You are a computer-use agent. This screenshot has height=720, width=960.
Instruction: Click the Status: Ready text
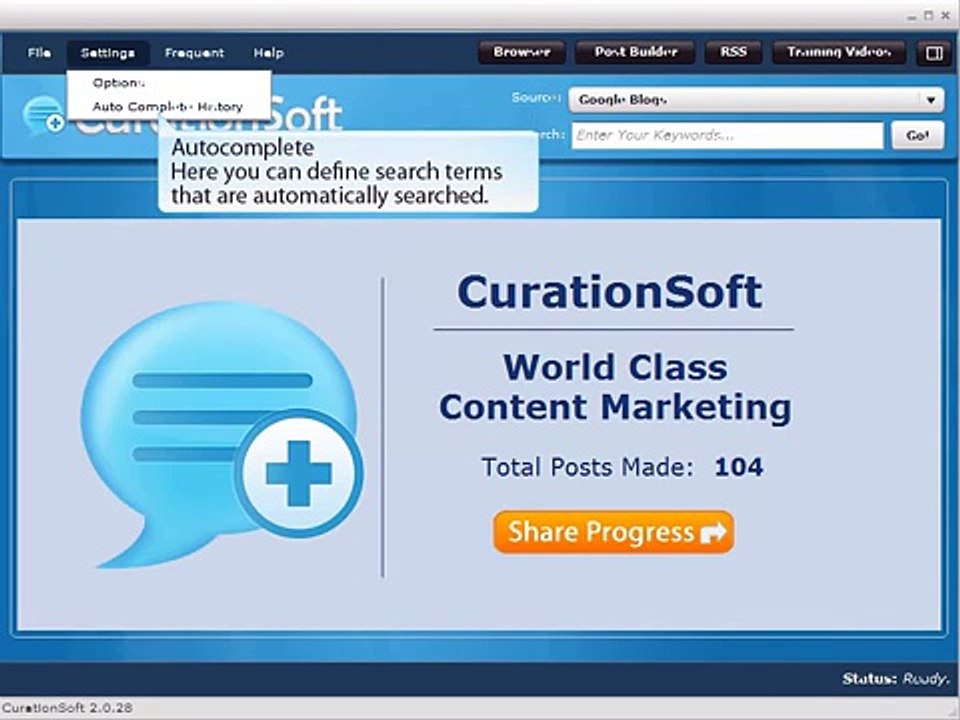pyautogui.click(x=894, y=678)
